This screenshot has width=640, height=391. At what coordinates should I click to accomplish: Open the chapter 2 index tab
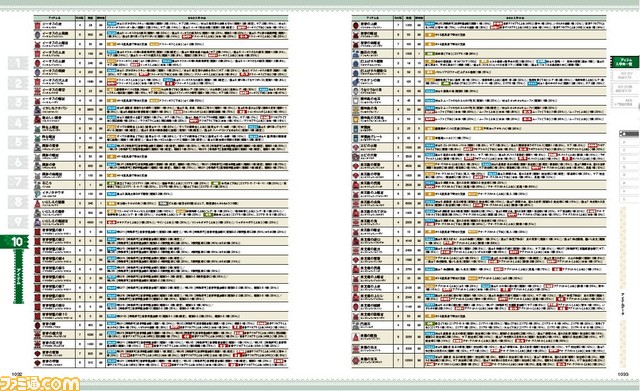(x=18, y=83)
